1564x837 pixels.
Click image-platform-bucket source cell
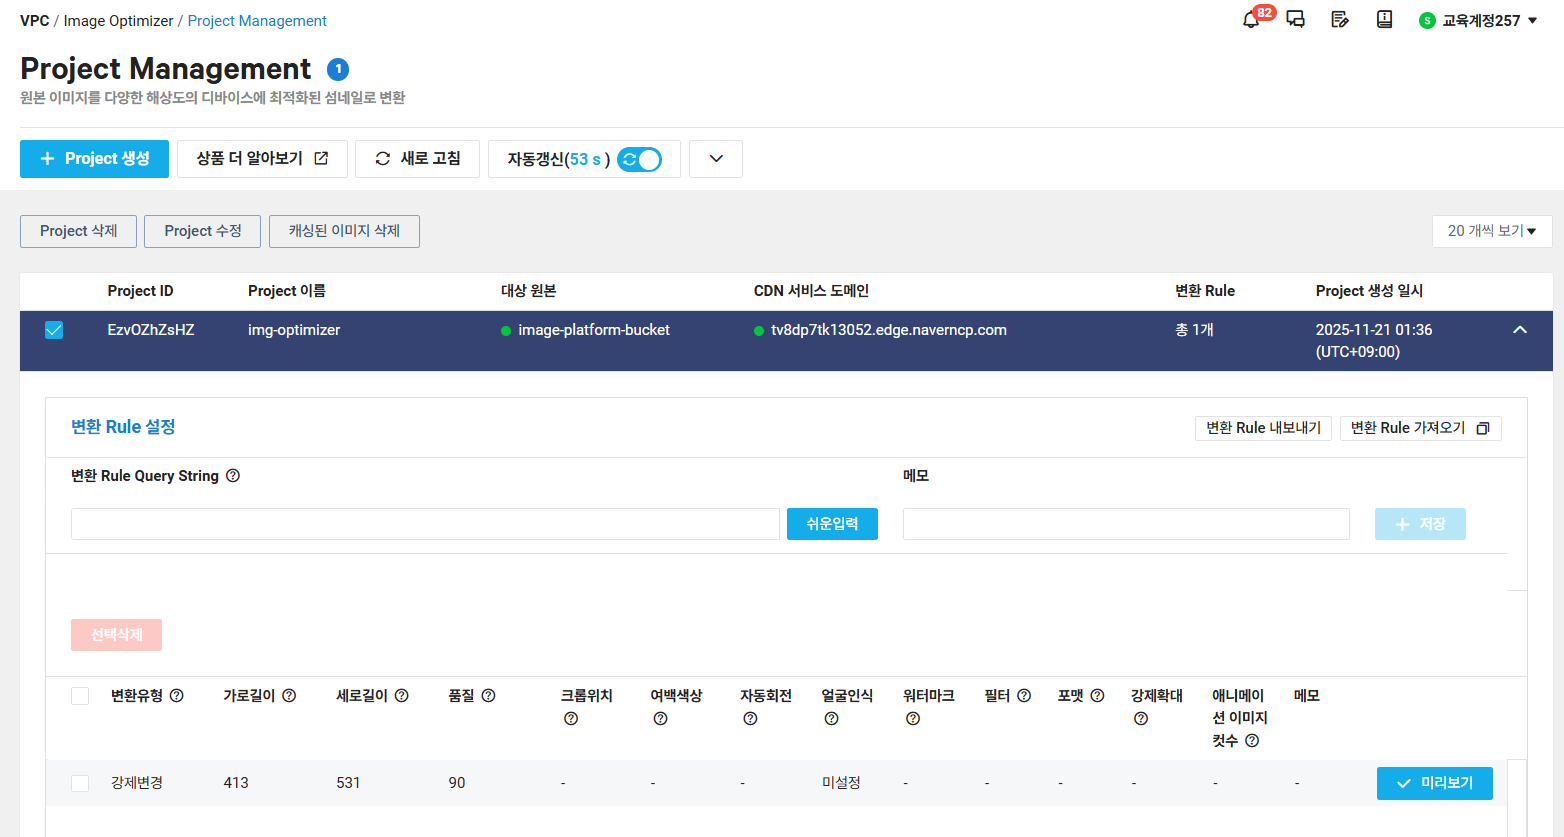coord(594,330)
